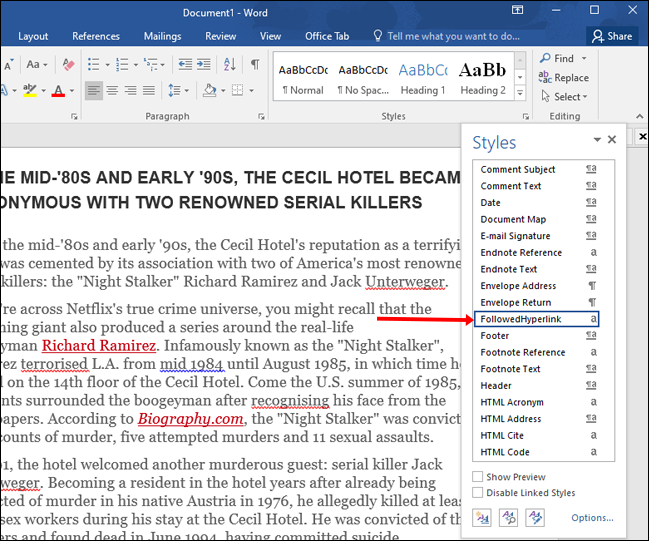Center the paragraph text
Screen dimensions: 649x541
pyautogui.click(x=112, y=90)
